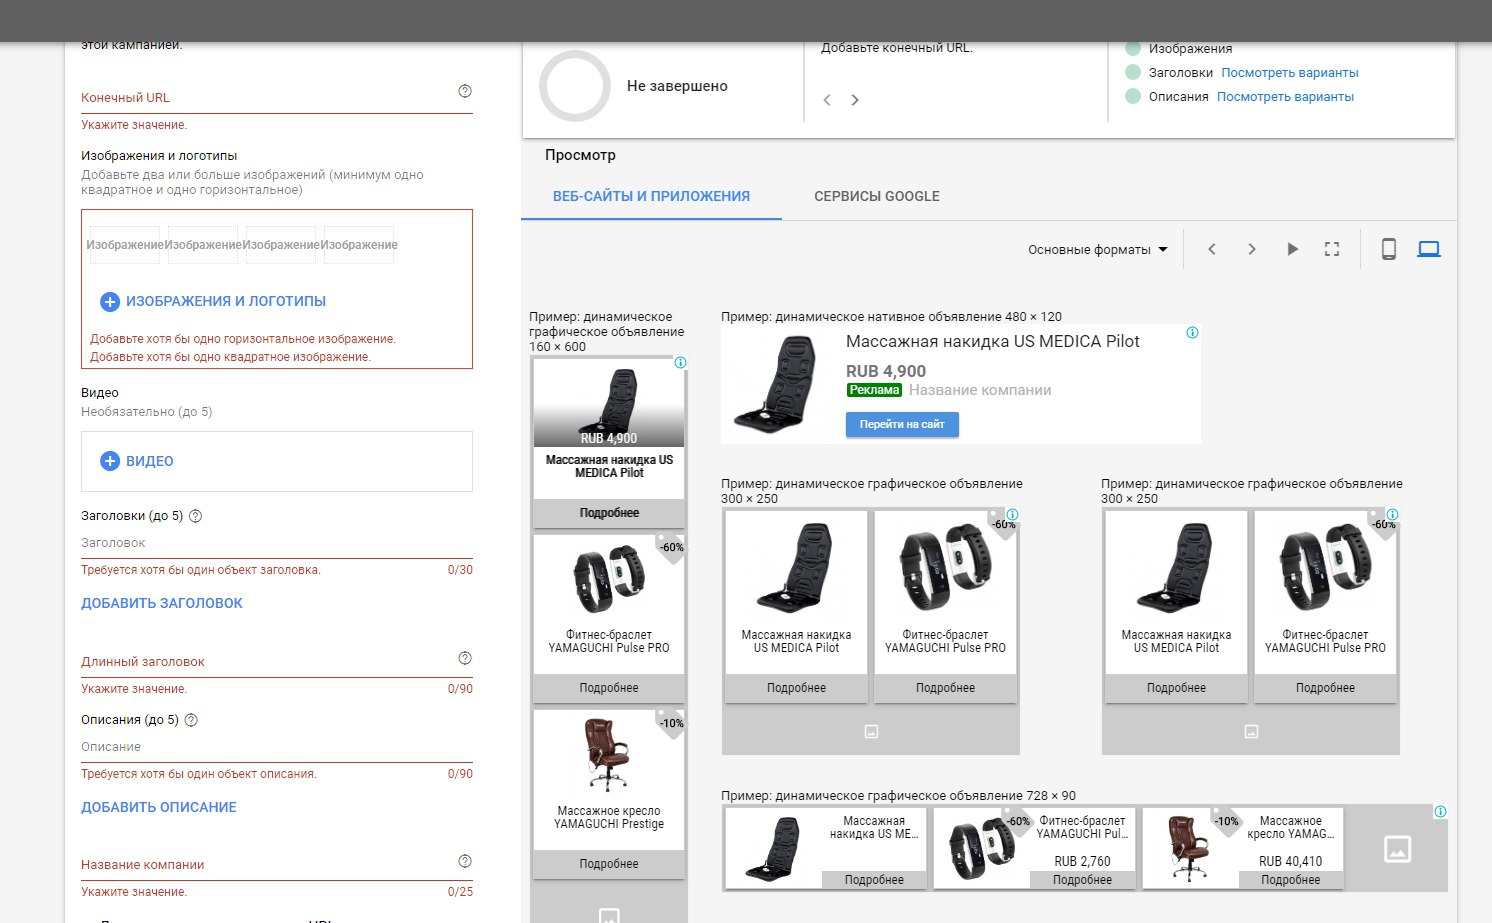1492x923 pixels.
Task: Open Посмотреть варианты link for Описания
Action: (1285, 97)
